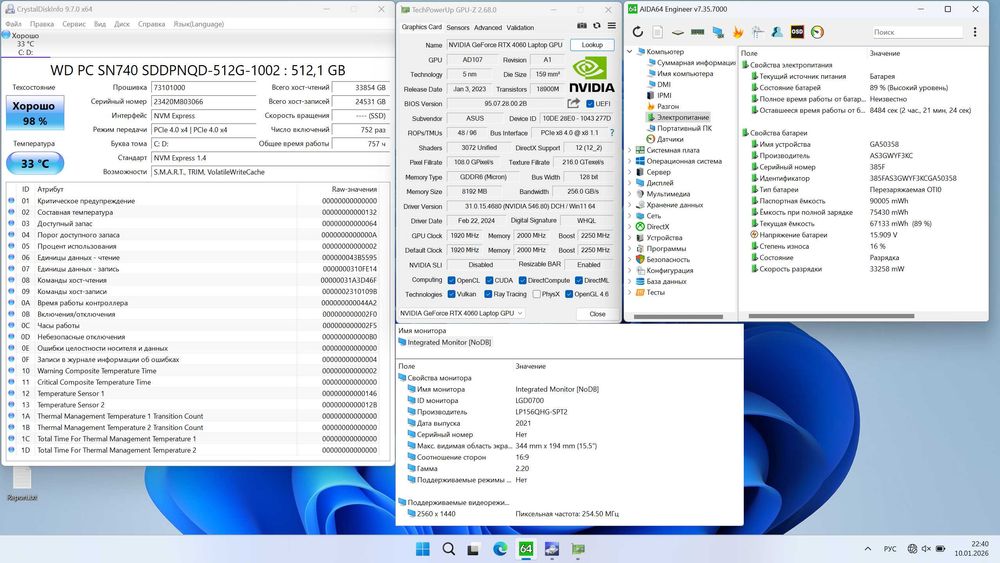Screen dimensions: 1000x563
Task: Open the desktop text file icon
Action: (x=22, y=484)
